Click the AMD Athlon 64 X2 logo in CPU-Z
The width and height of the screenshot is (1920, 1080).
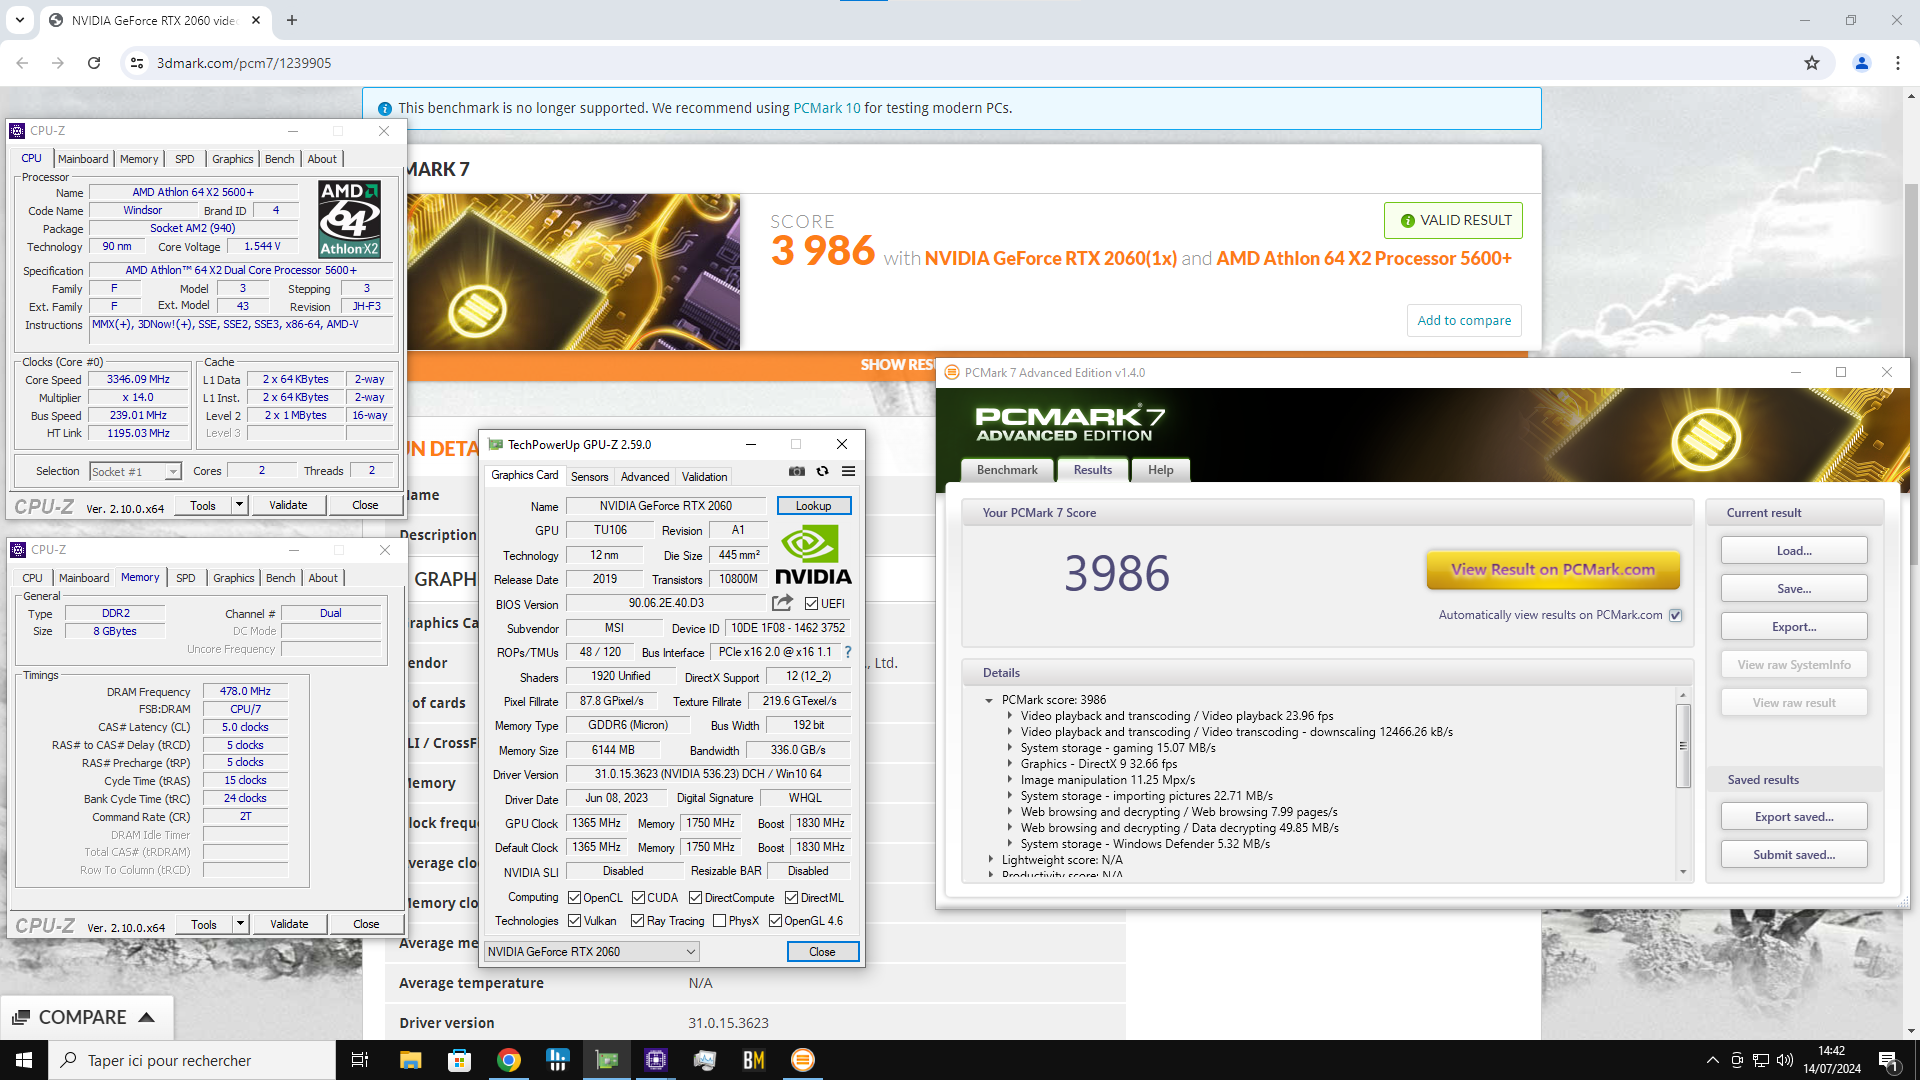click(349, 219)
